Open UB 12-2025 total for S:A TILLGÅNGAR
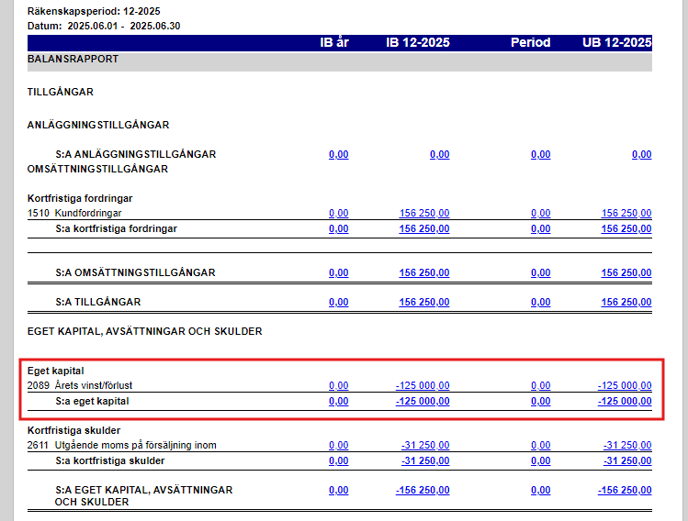688x521 pixels. (626, 302)
